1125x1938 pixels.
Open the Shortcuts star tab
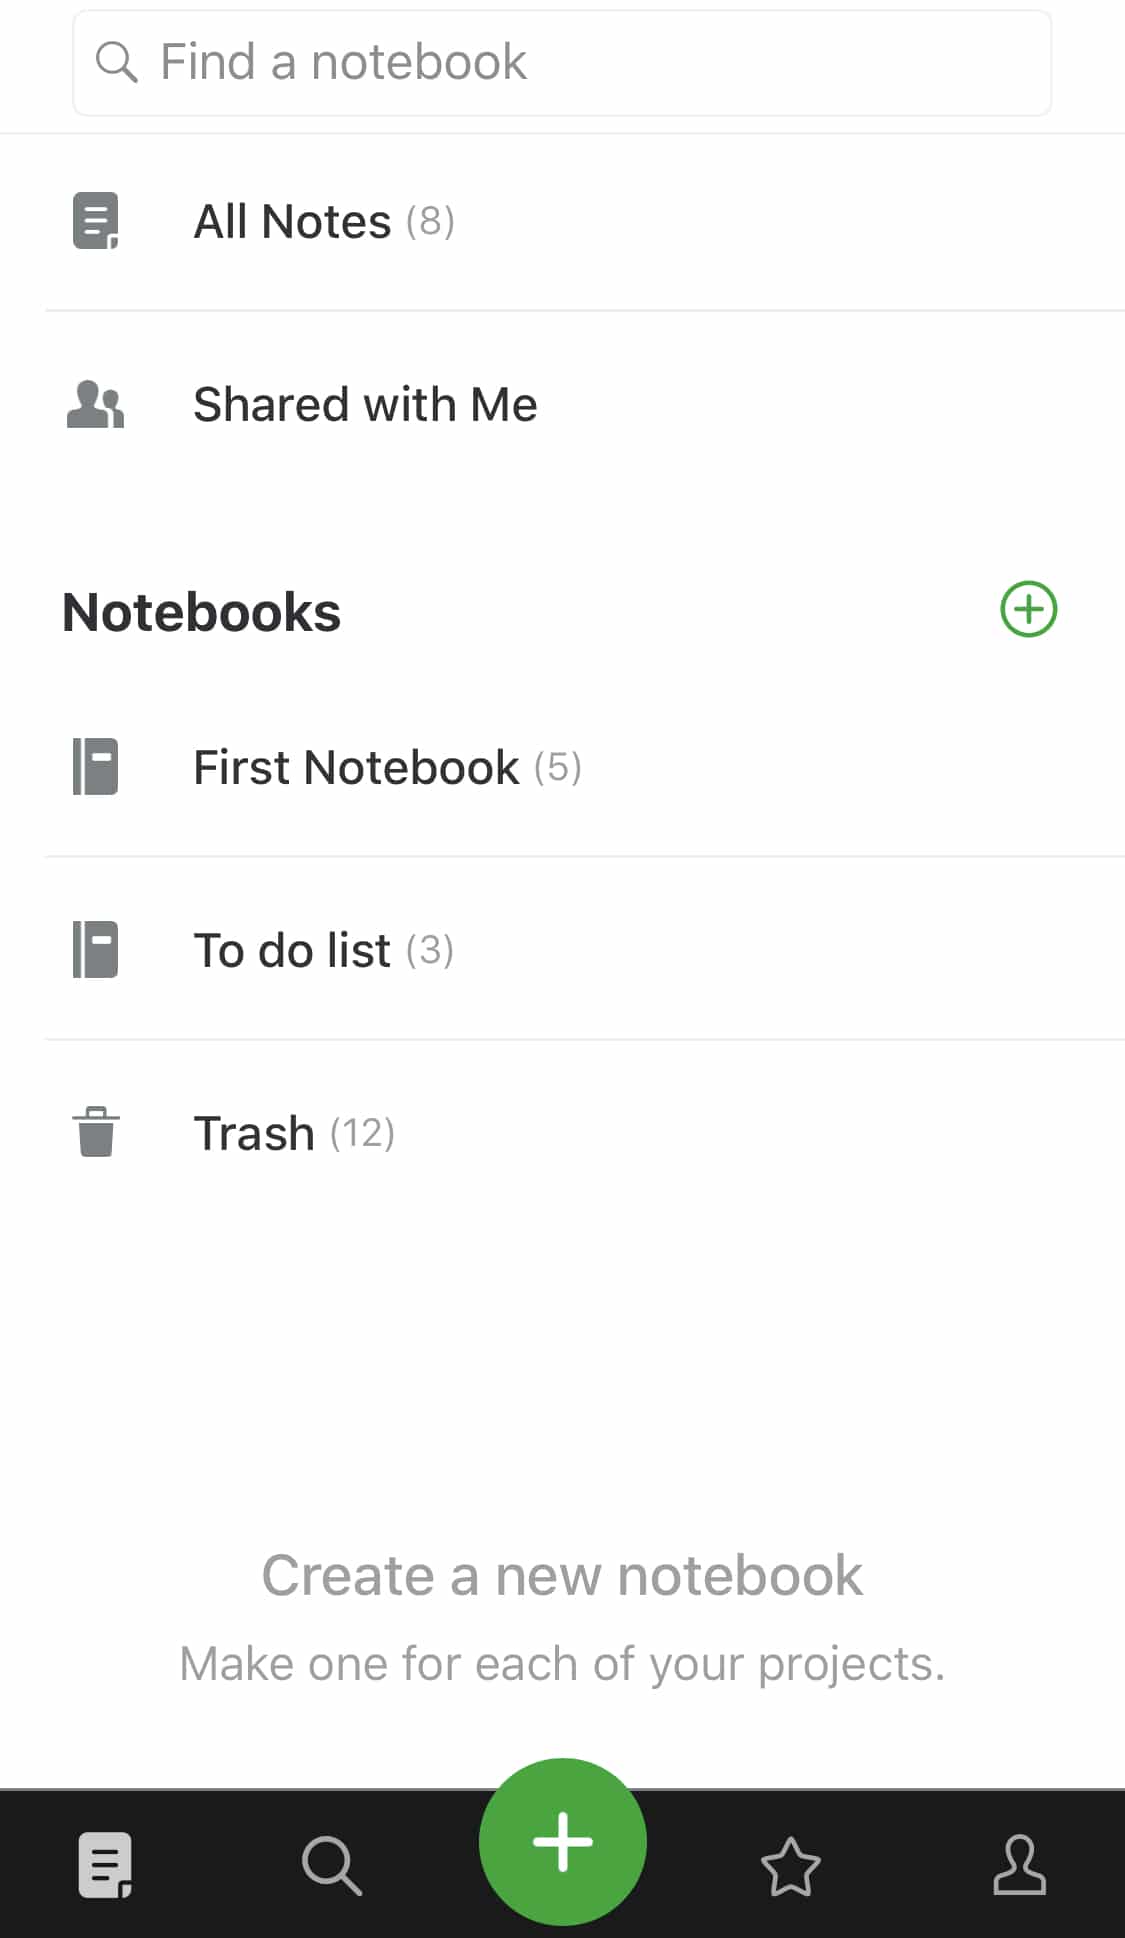[x=791, y=1866]
